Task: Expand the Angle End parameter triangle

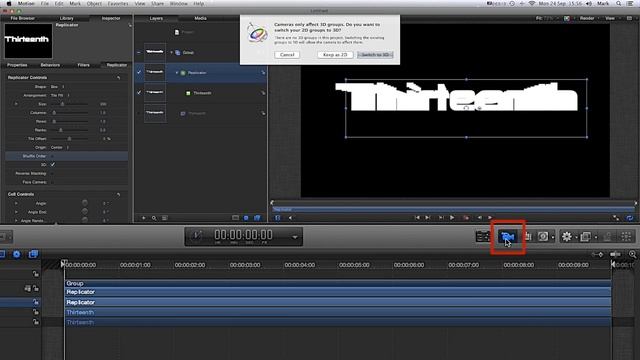Action: click(x=16, y=212)
